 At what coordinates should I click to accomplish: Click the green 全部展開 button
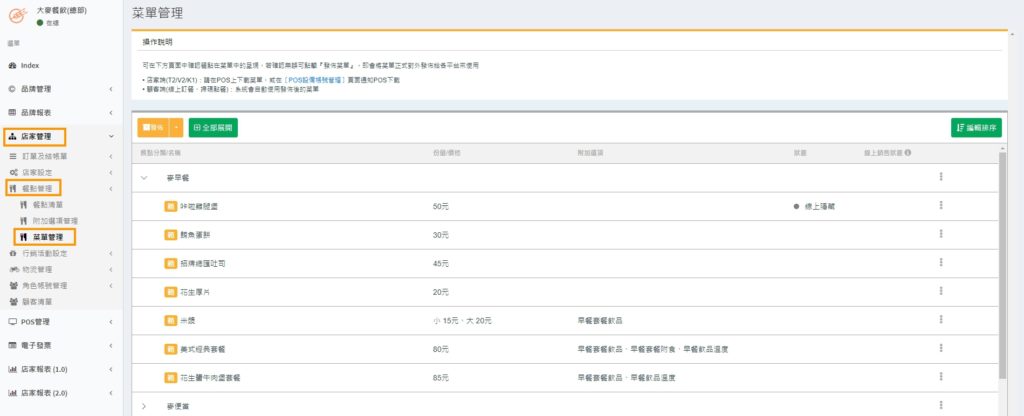(x=213, y=128)
